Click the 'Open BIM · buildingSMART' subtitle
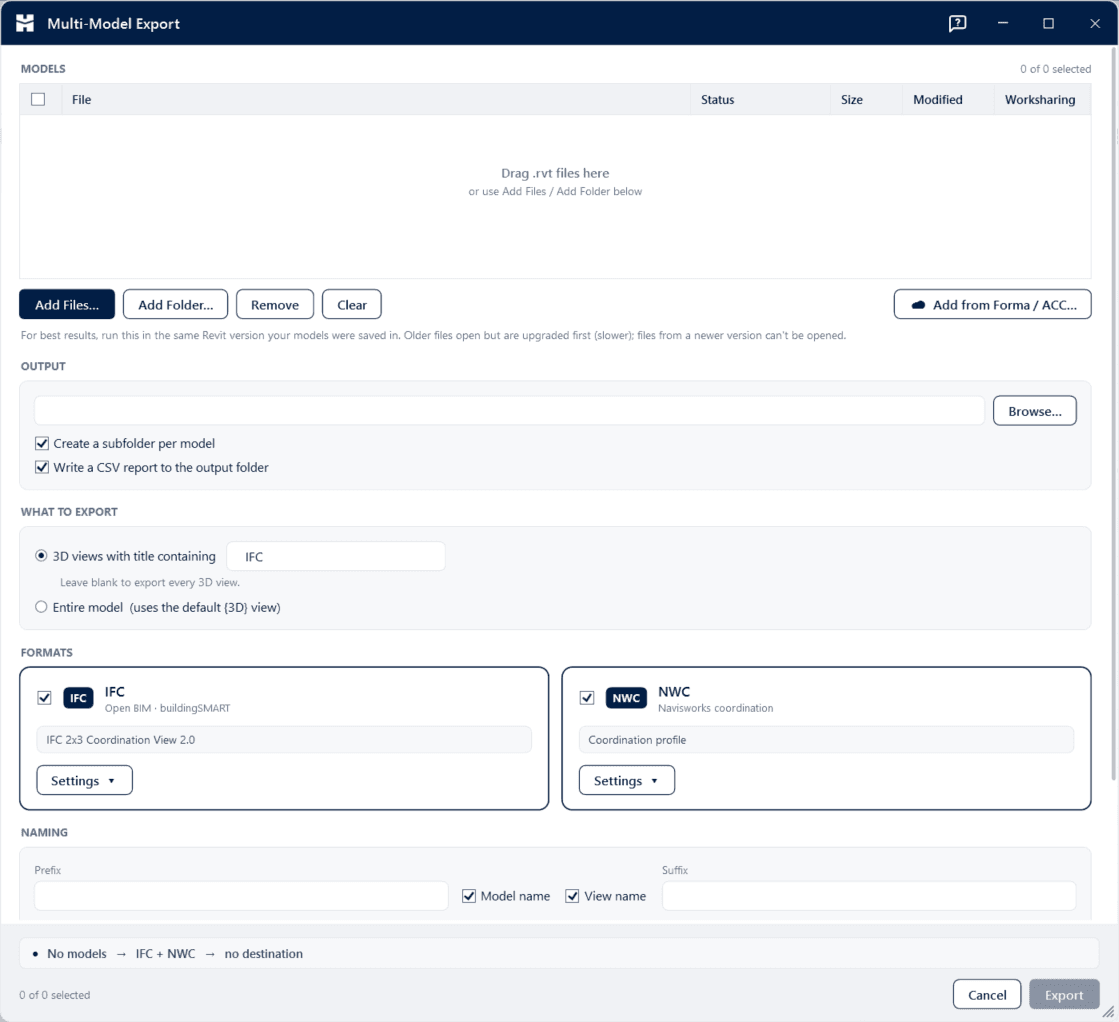 point(168,708)
